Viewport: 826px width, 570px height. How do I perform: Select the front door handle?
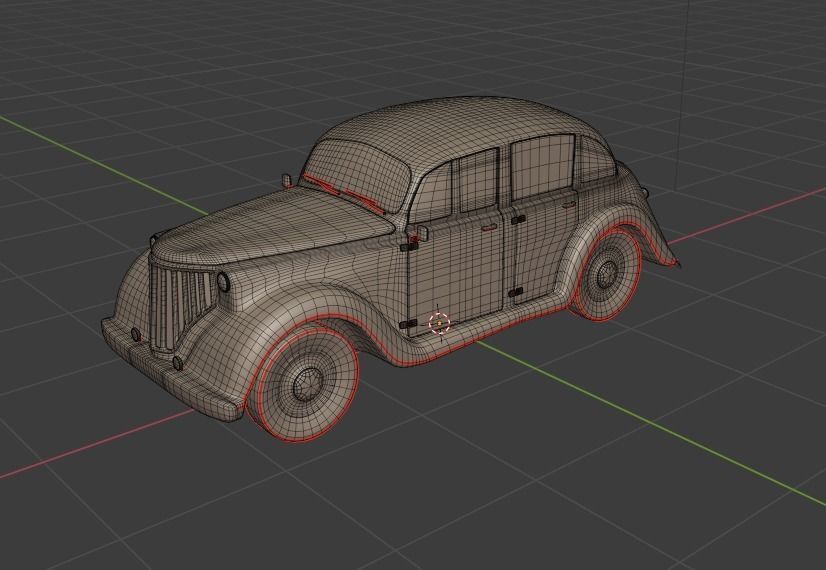488,227
